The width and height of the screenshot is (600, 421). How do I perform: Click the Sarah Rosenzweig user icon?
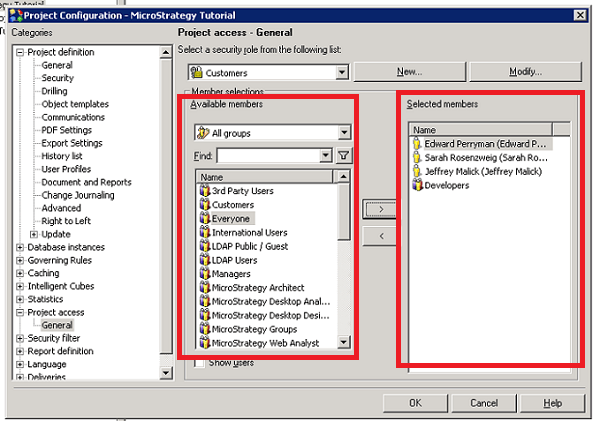(x=417, y=158)
